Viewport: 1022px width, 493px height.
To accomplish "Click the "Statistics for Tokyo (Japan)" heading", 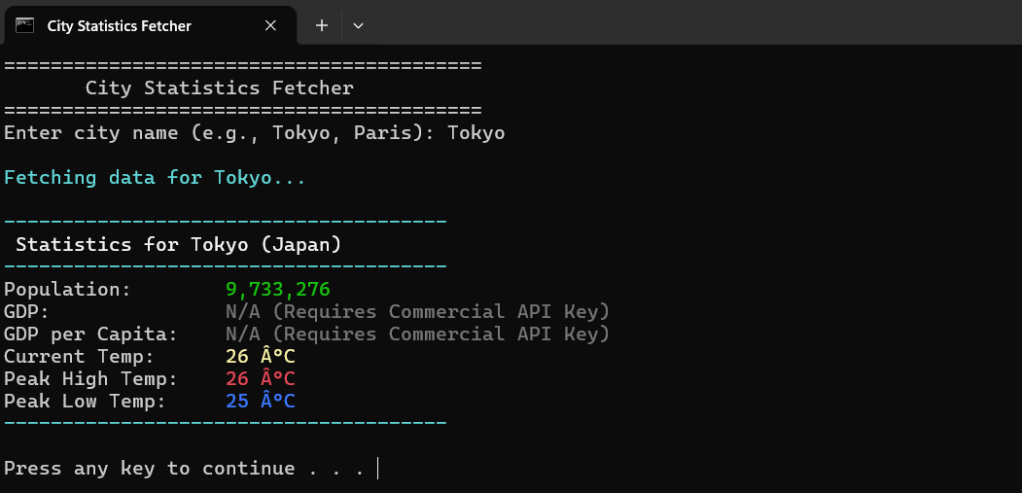I will click(179, 245).
